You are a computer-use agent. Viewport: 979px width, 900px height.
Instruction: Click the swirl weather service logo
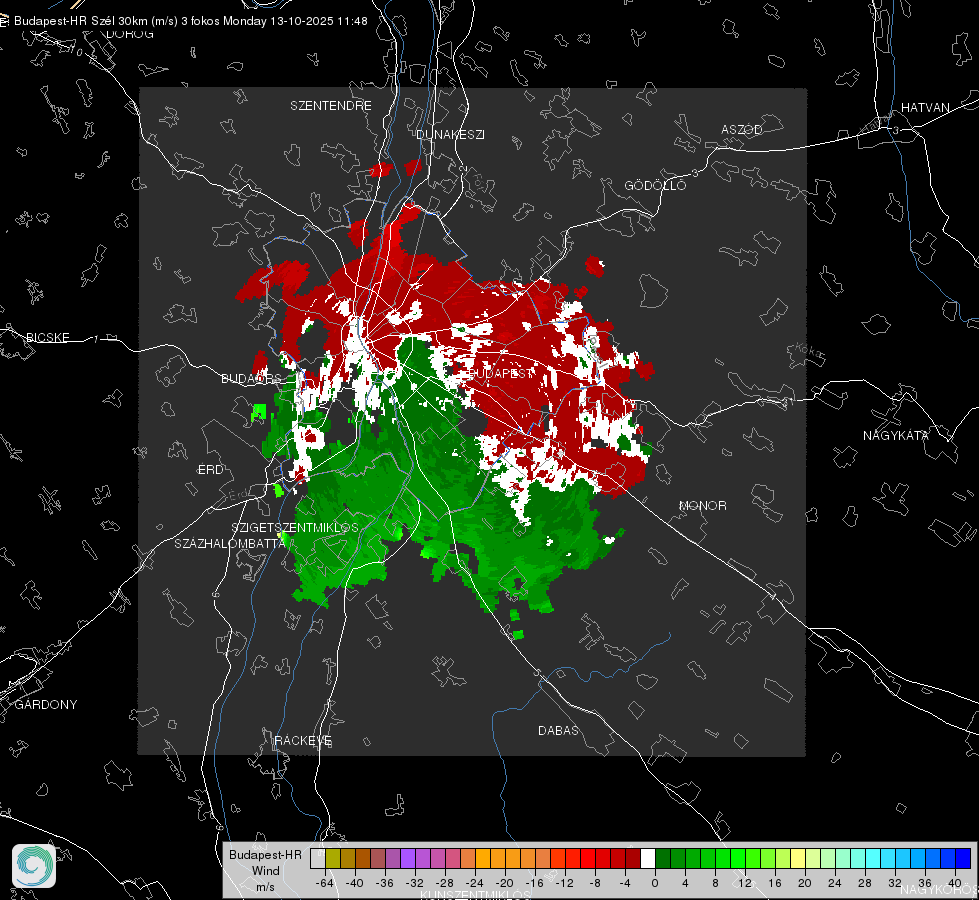pos(34,866)
